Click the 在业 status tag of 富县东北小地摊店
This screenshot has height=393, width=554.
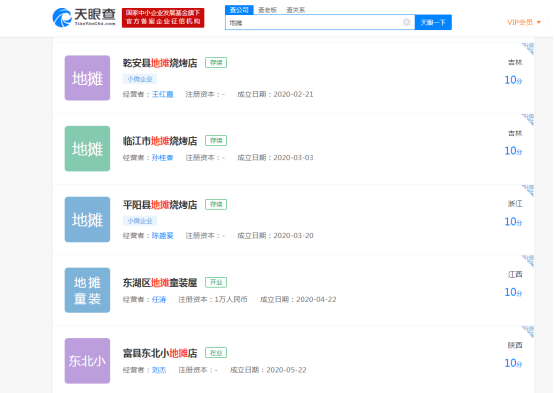(x=216, y=353)
